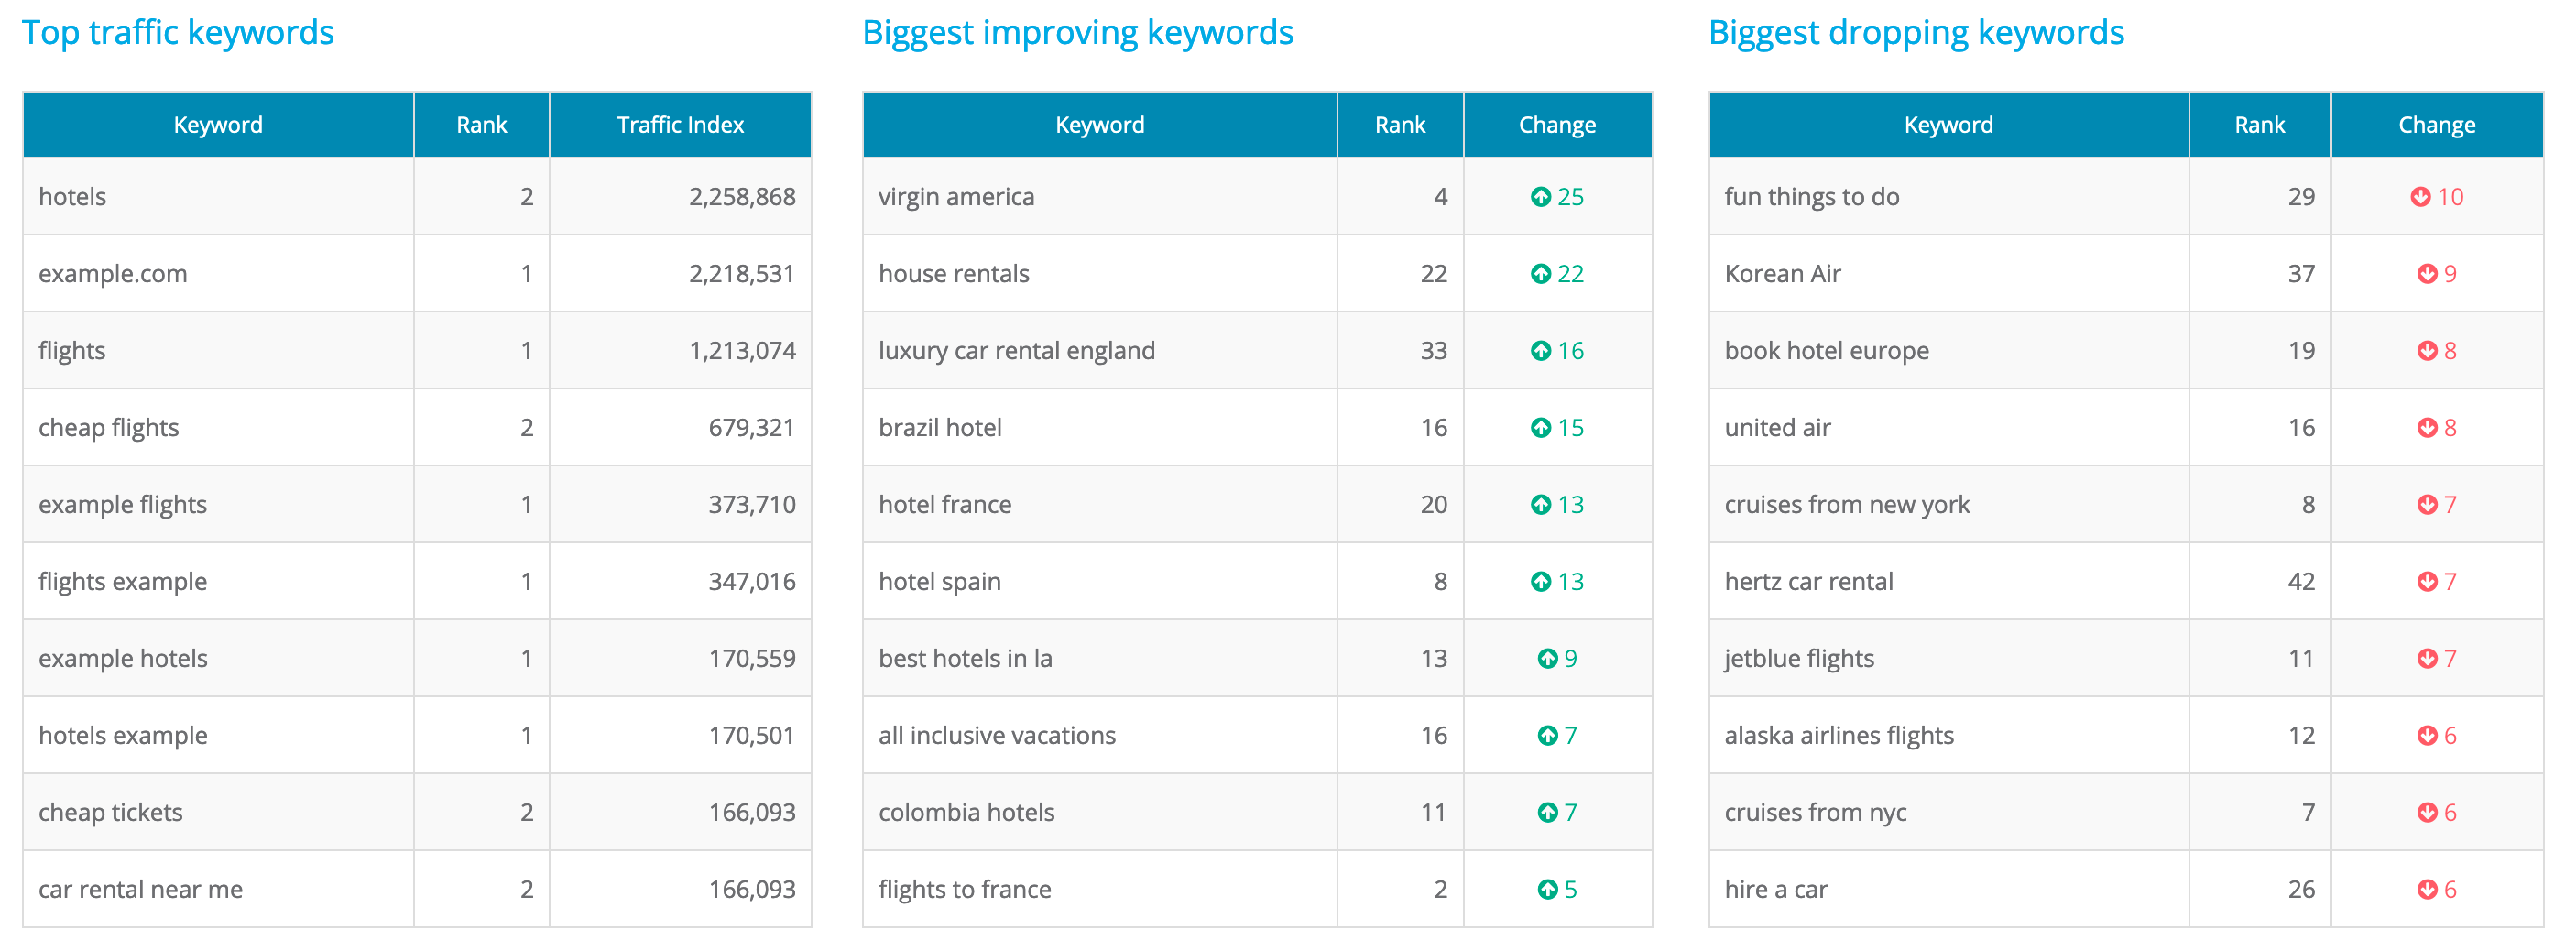The height and width of the screenshot is (951, 2576).
Task: Select the luxury car rental england keyword
Action: (x=1016, y=351)
